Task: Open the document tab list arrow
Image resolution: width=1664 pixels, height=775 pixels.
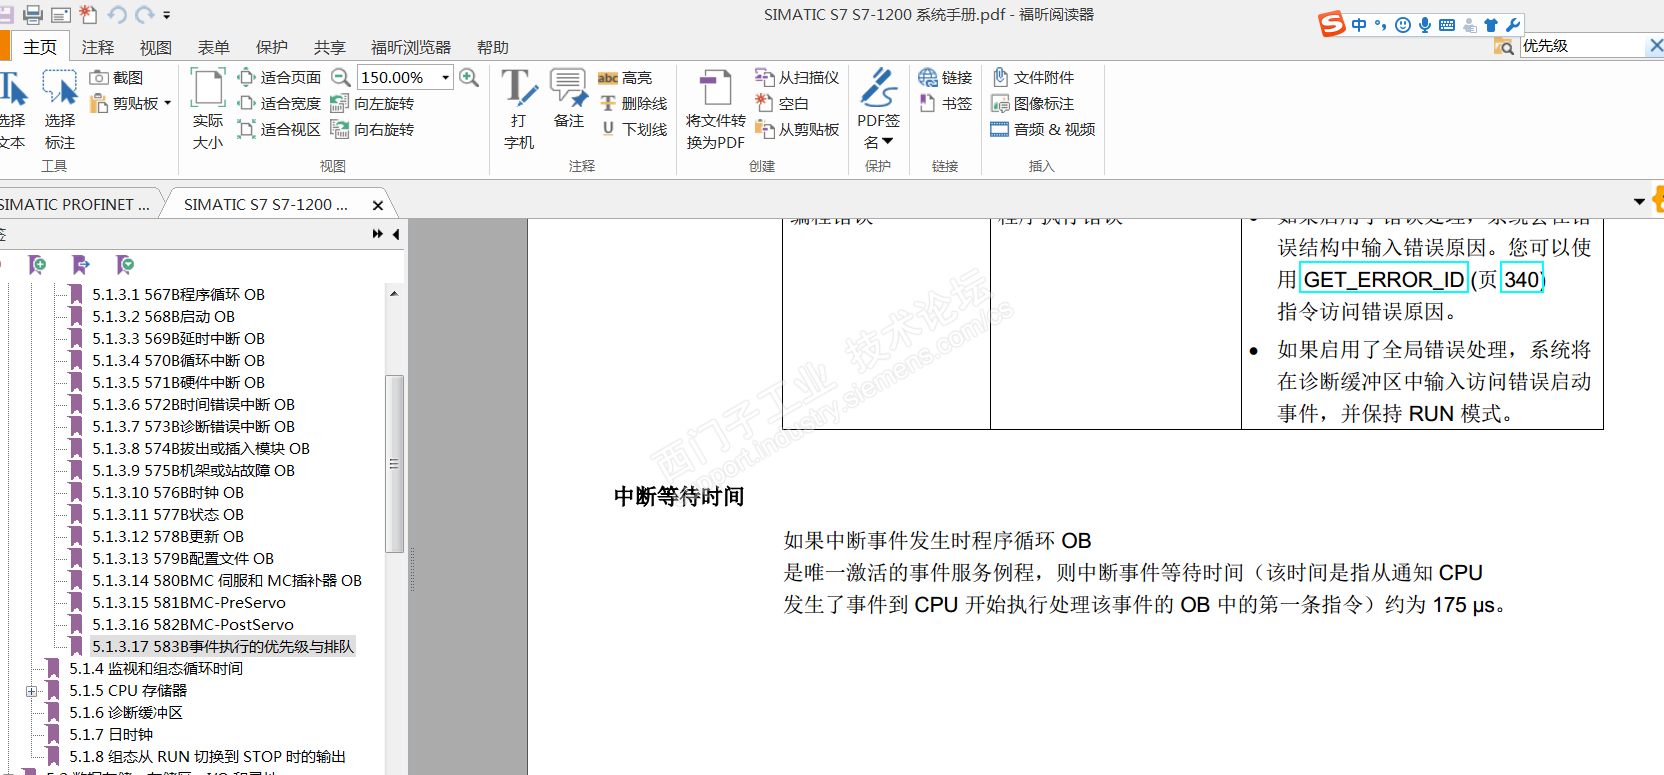Action: 1639,202
